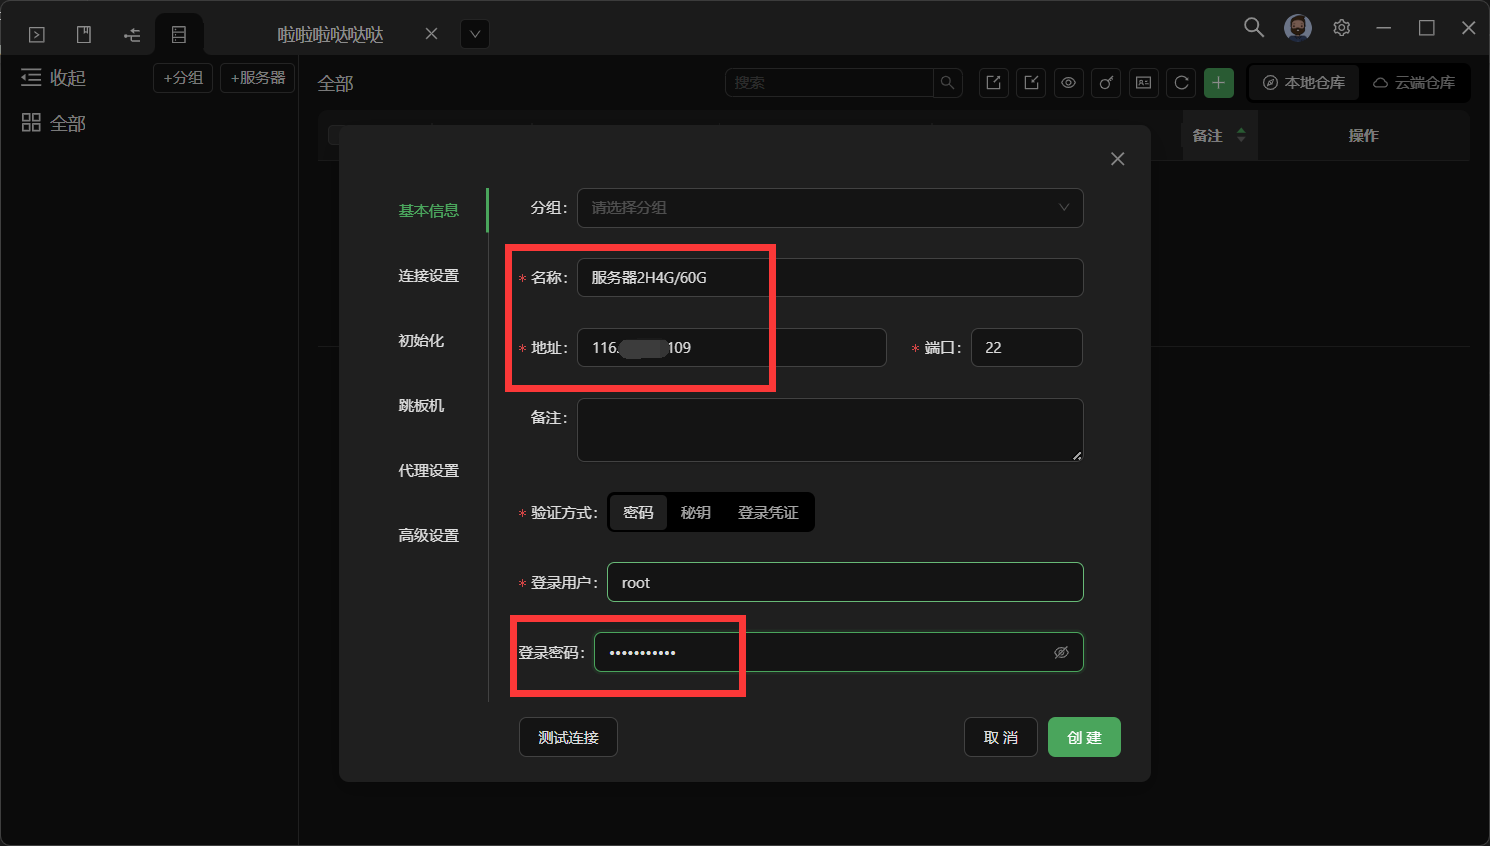
Task: Click the 测试连接 button
Action: 568,738
